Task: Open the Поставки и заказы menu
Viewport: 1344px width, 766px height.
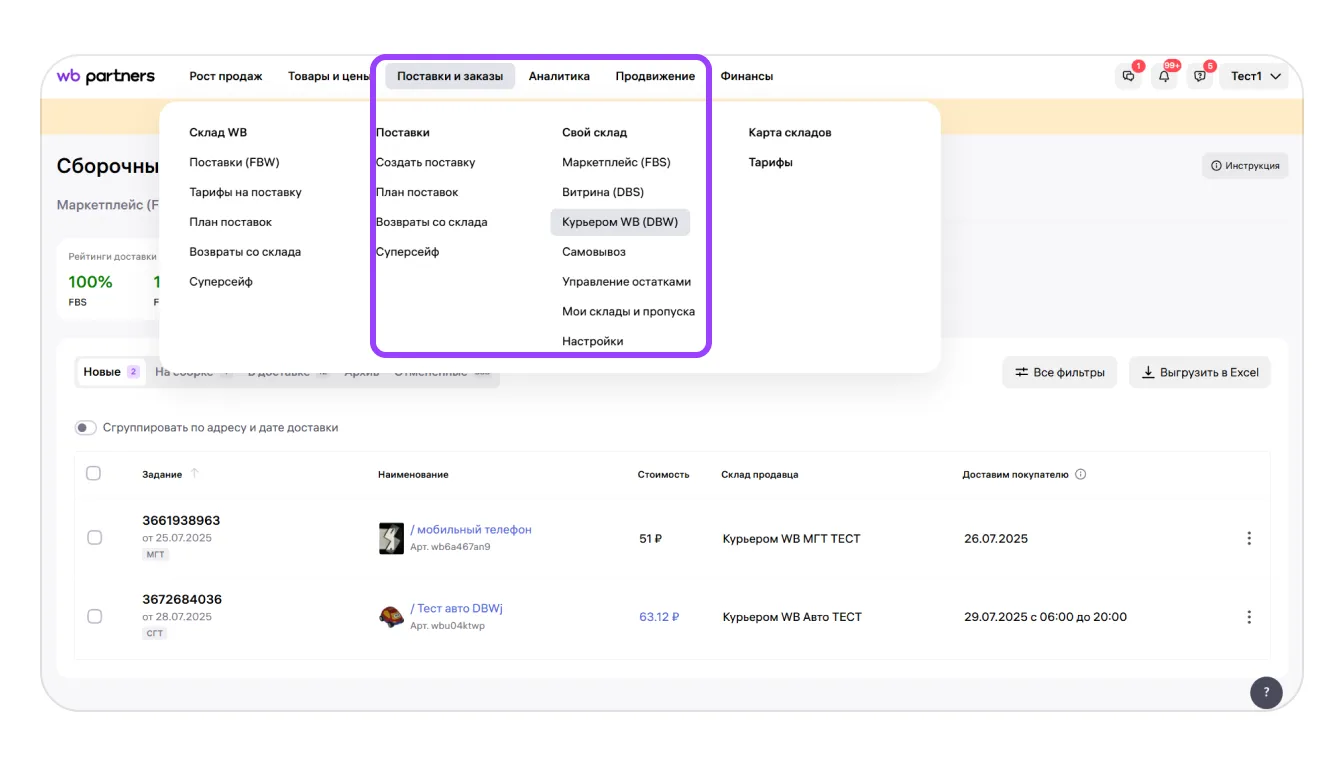Action: (x=450, y=76)
